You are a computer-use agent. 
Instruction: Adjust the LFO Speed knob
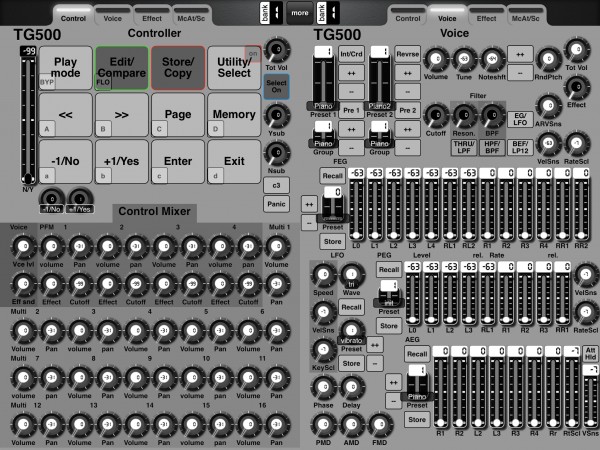[x=324, y=275]
